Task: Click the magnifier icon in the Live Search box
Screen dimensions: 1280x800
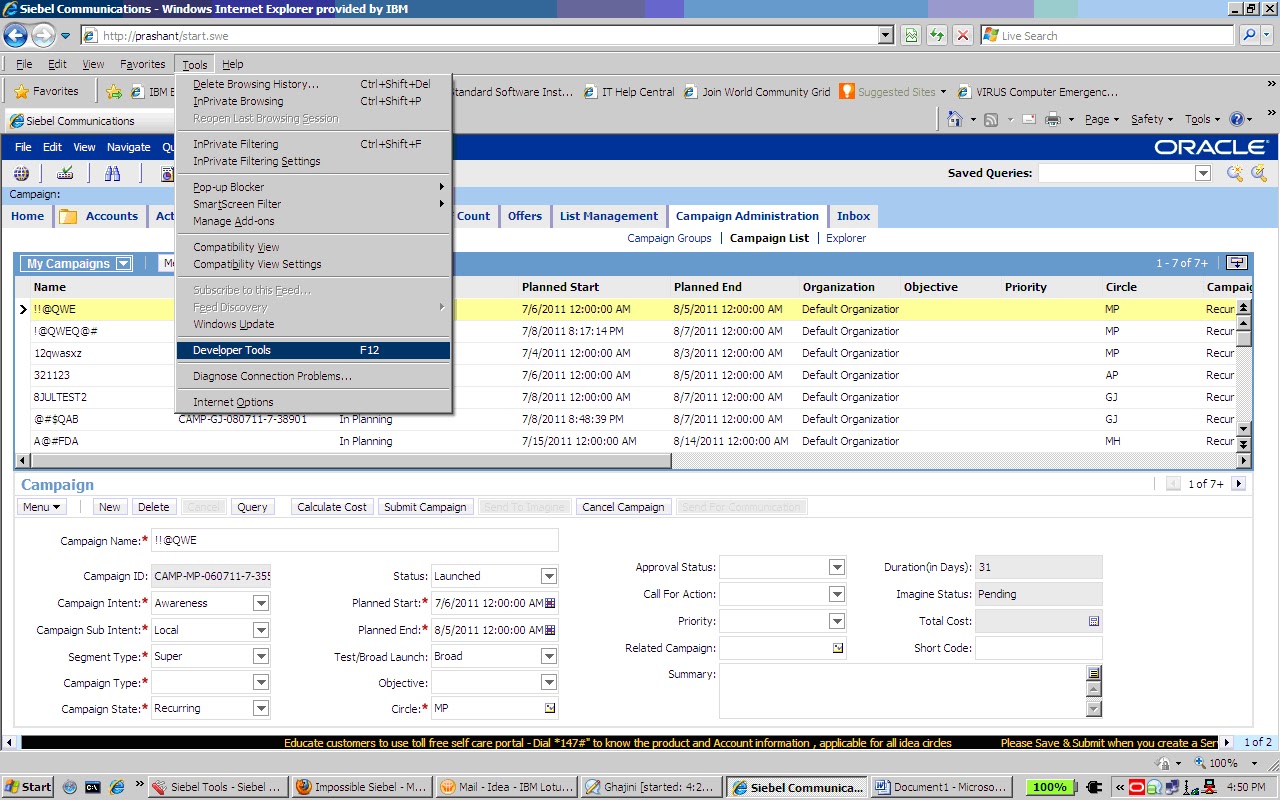Action: tap(1252, 35)
